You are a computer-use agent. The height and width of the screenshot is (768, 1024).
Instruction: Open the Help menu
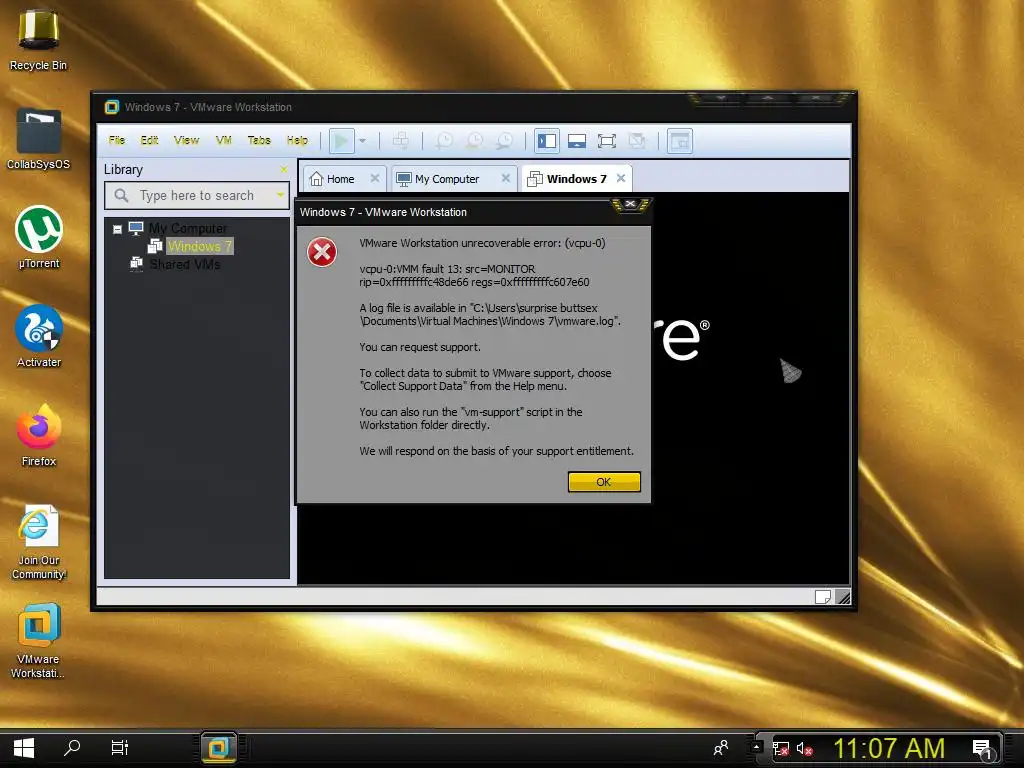(x=297, y=140)
